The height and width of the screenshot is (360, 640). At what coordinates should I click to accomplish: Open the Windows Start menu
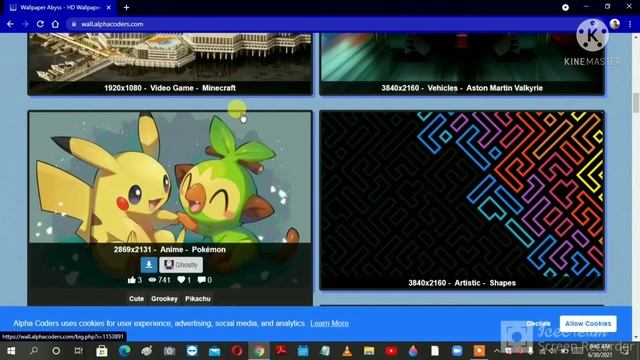click(x=11, y=351)
